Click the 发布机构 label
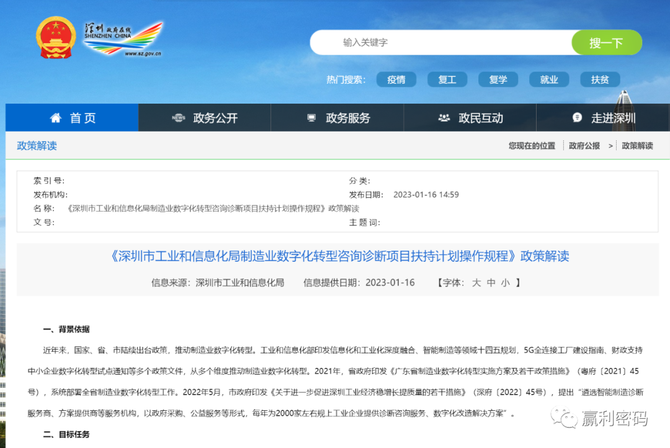This screenshot has width=670, height=448. (x=50, y=195)
